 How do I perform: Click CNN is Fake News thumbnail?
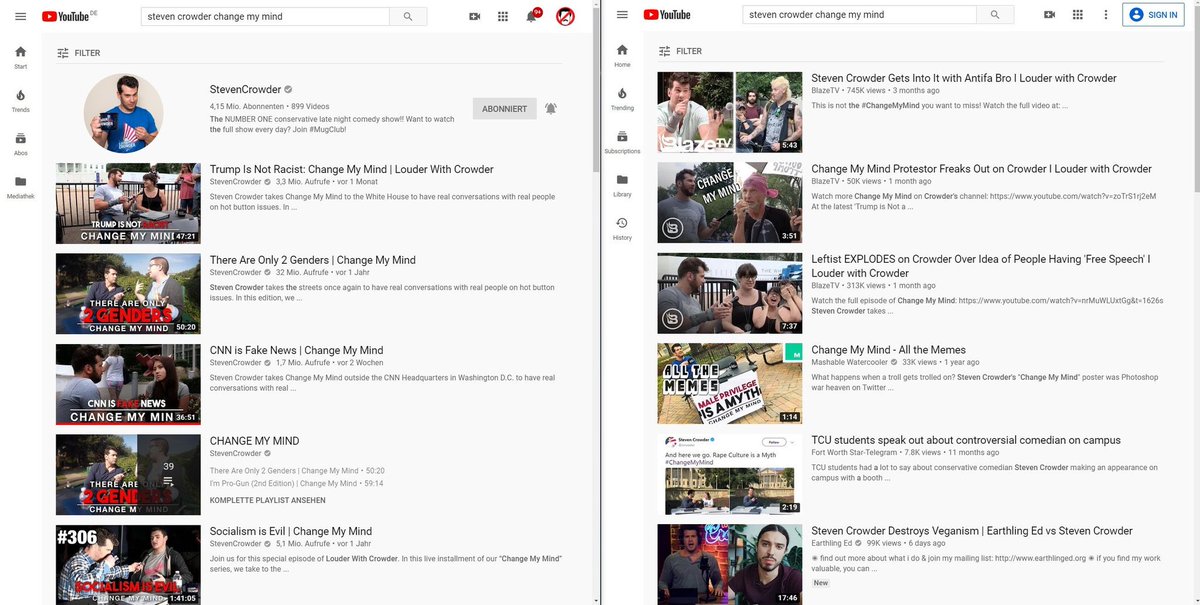128,384
